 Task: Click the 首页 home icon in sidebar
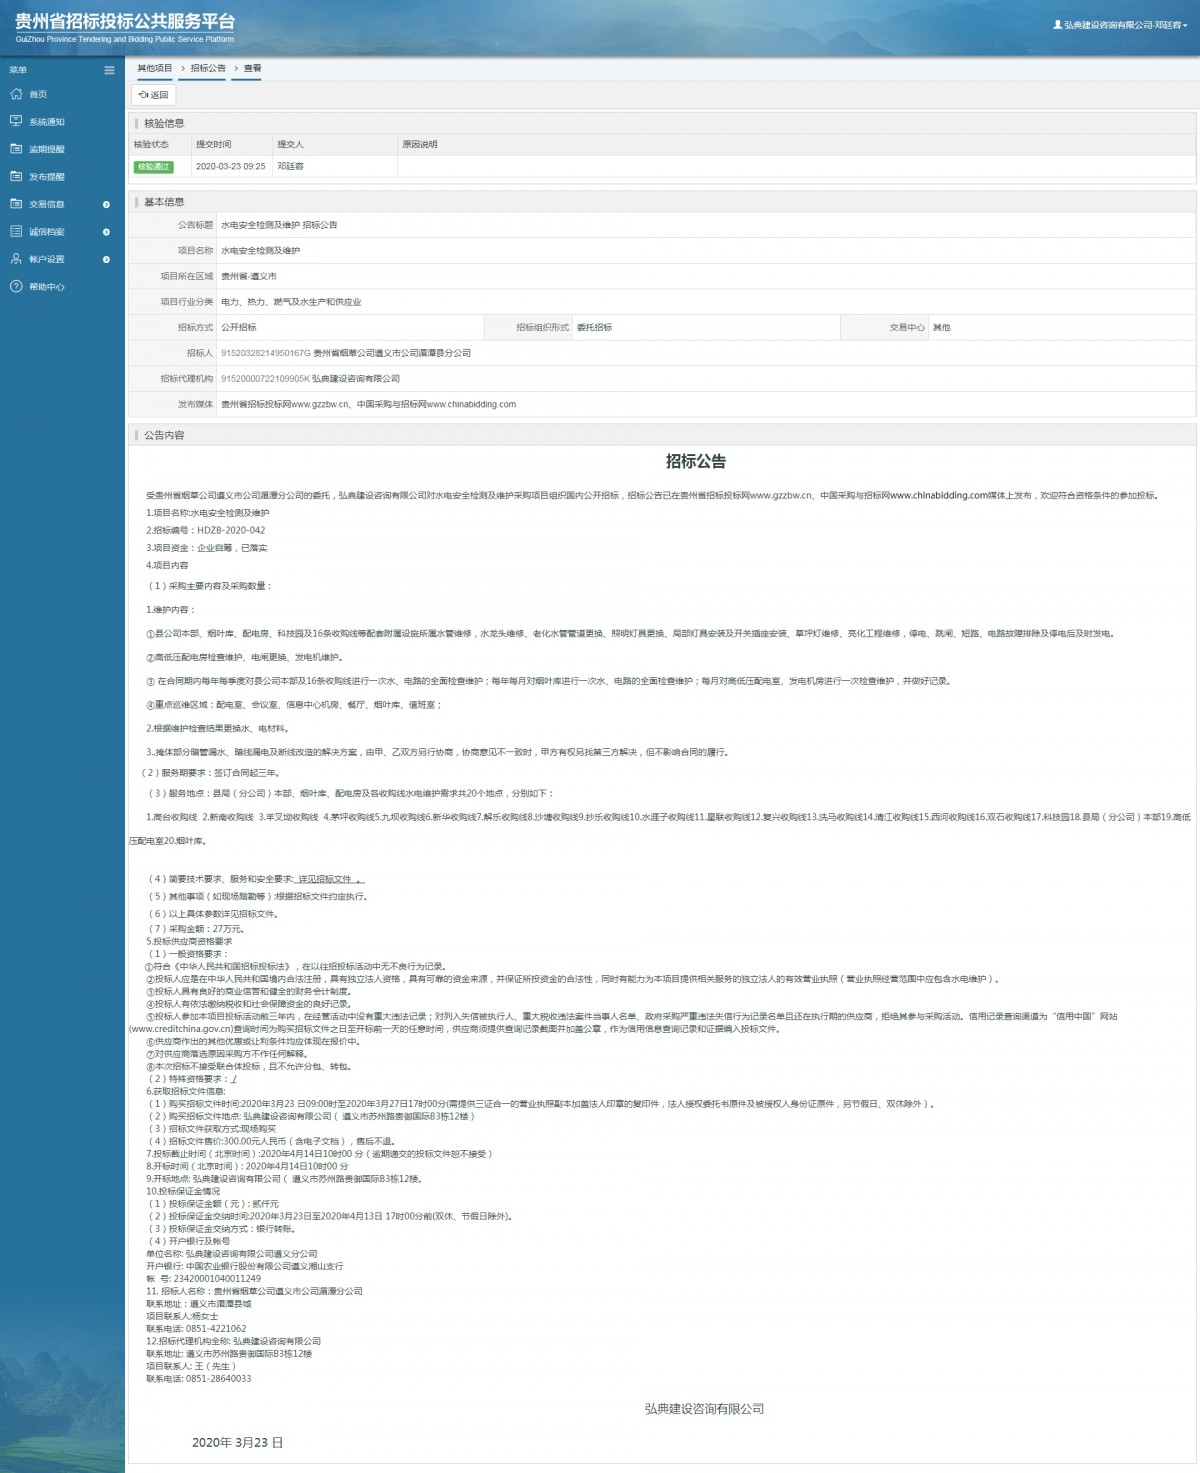(16, 94)
